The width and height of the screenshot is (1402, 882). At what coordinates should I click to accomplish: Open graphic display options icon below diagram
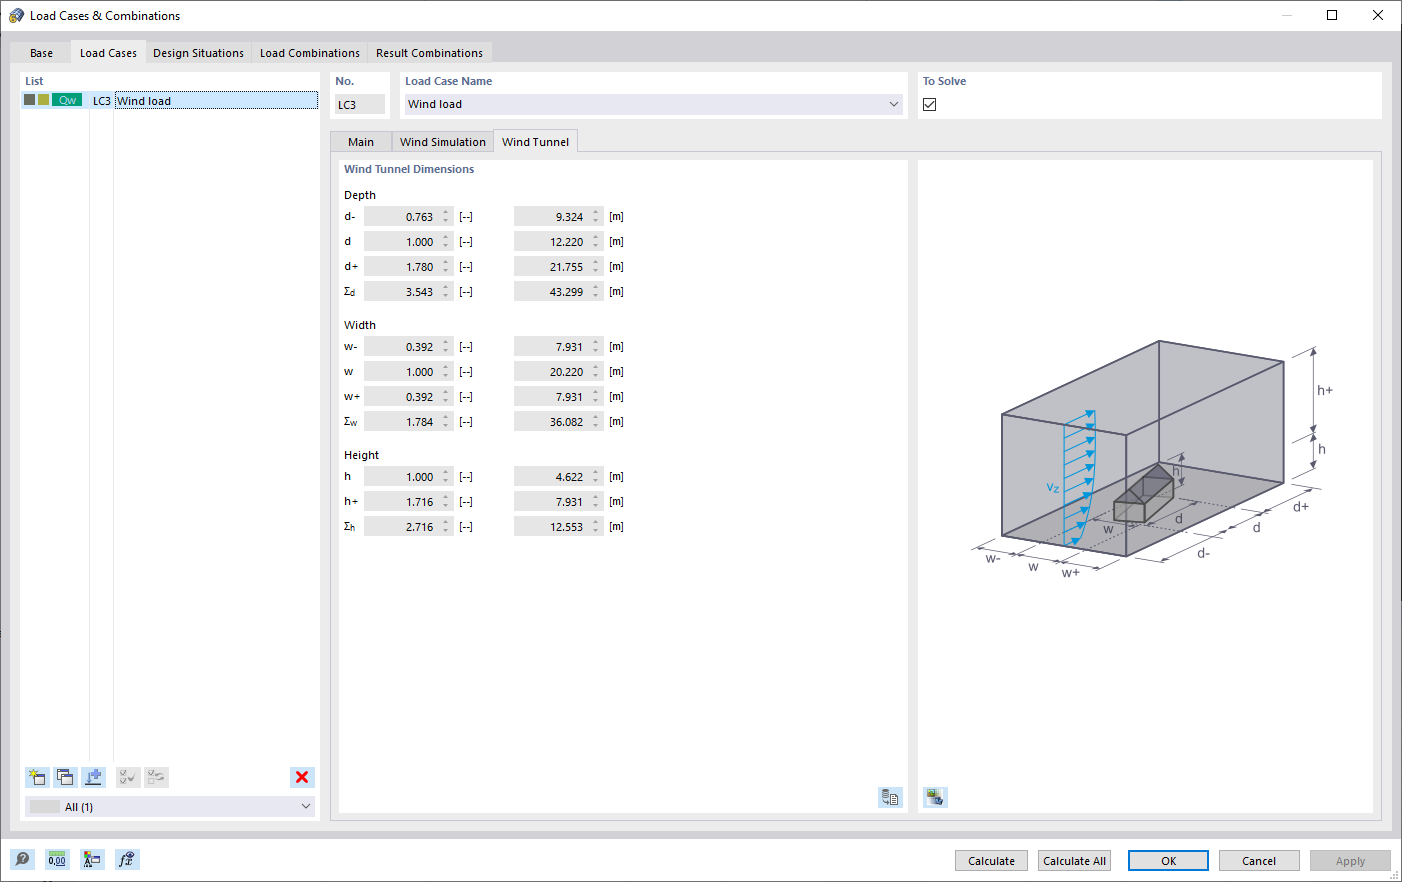(935, 797)
